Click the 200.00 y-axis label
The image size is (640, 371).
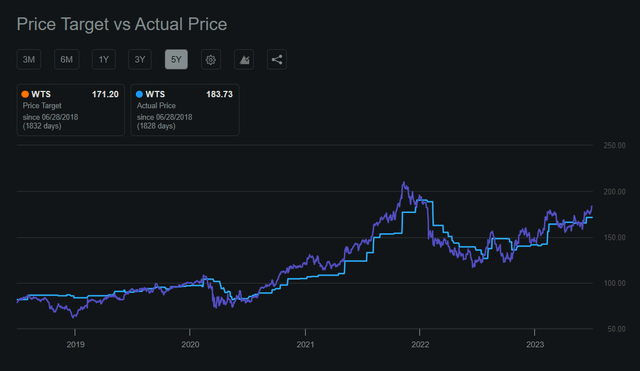pyautogui.click(x=614, y=192)
